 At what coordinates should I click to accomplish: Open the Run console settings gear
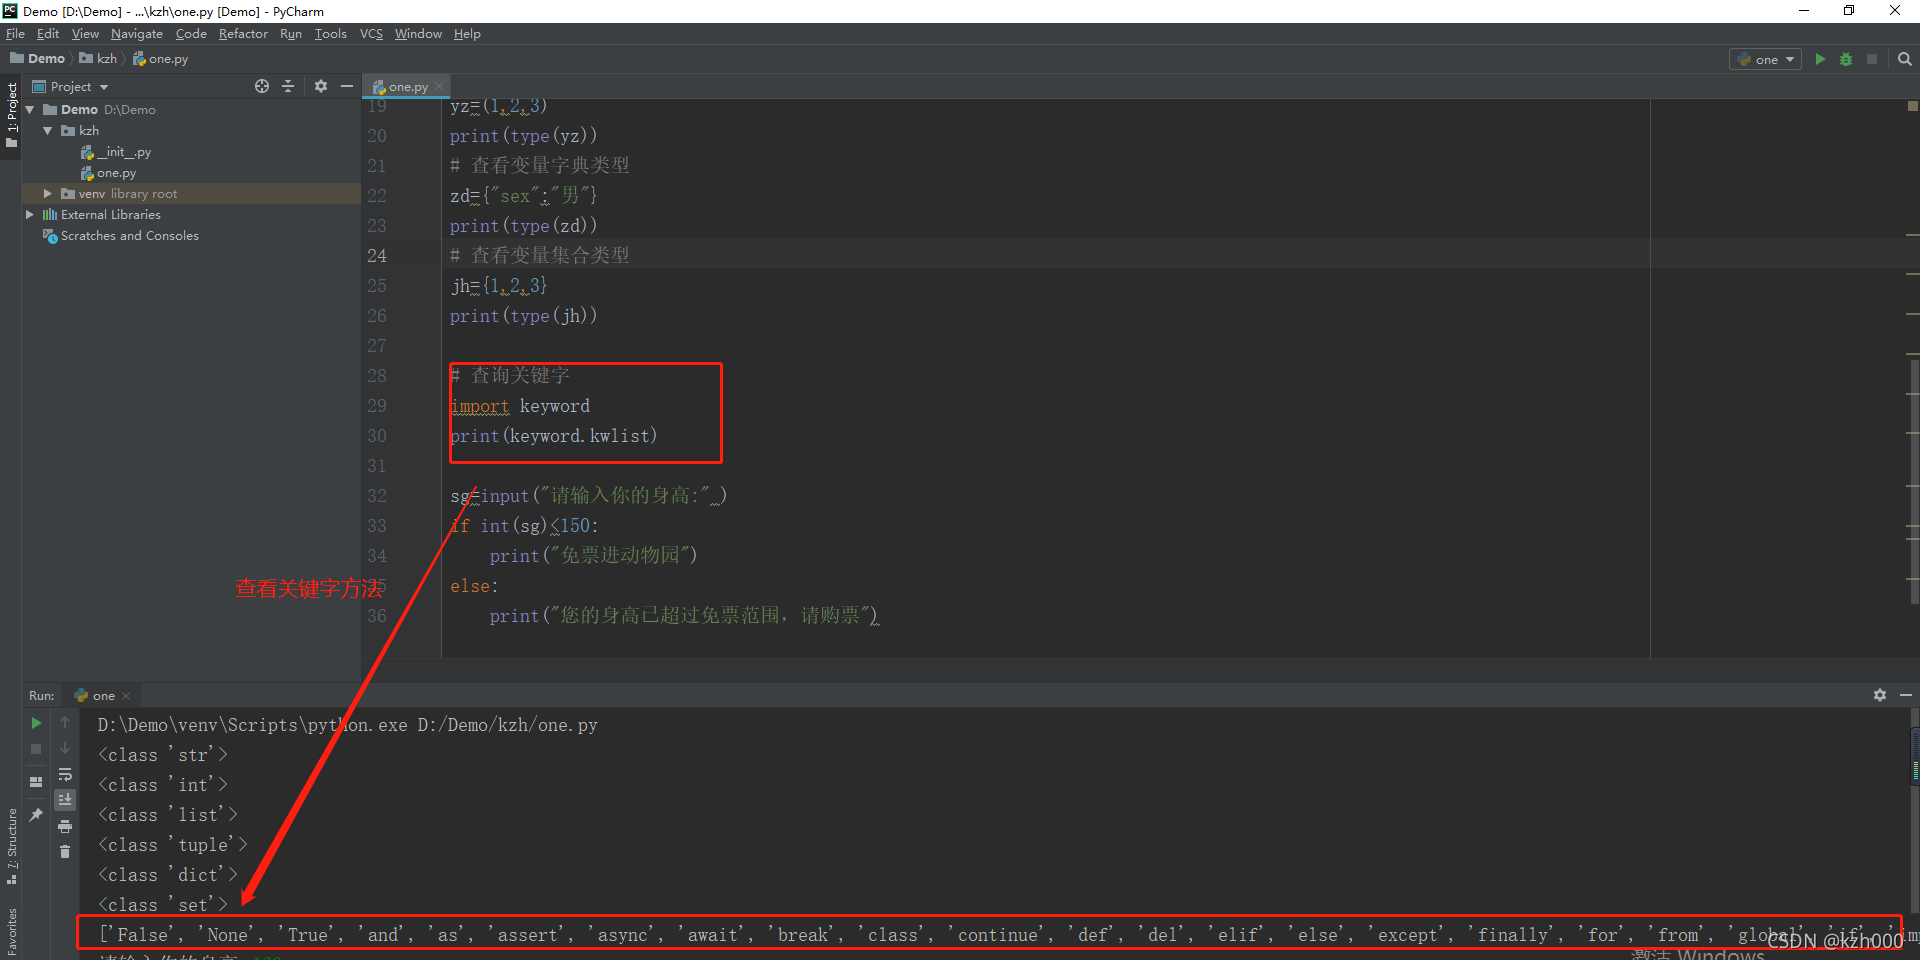(1881, 695)
